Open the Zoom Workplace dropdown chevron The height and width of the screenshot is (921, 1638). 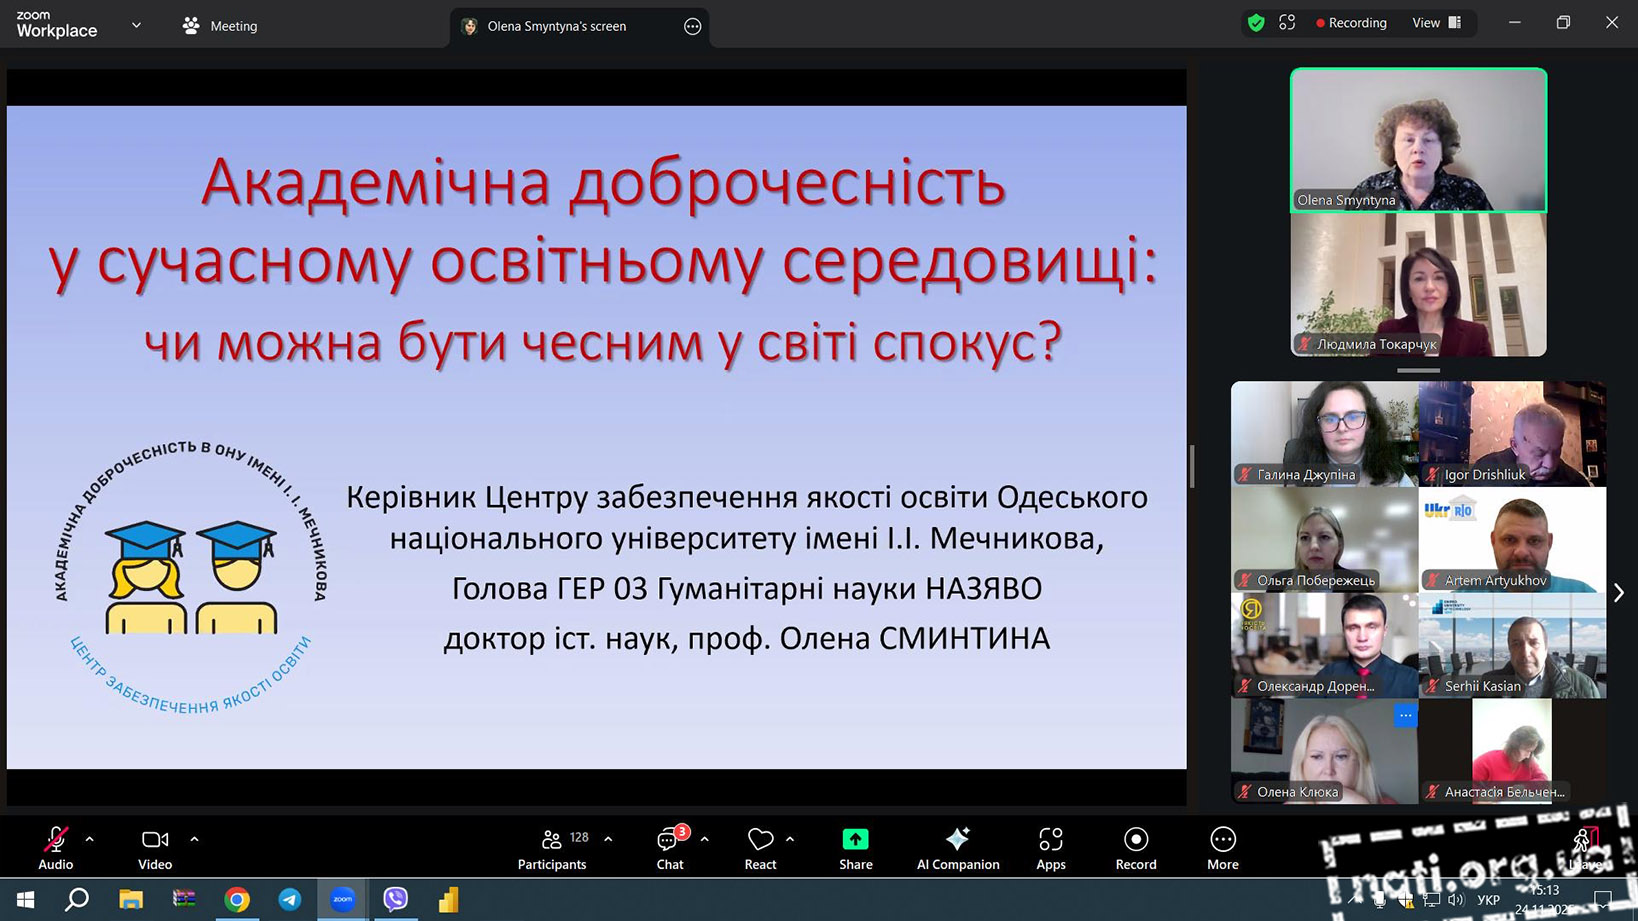[136, 25]
